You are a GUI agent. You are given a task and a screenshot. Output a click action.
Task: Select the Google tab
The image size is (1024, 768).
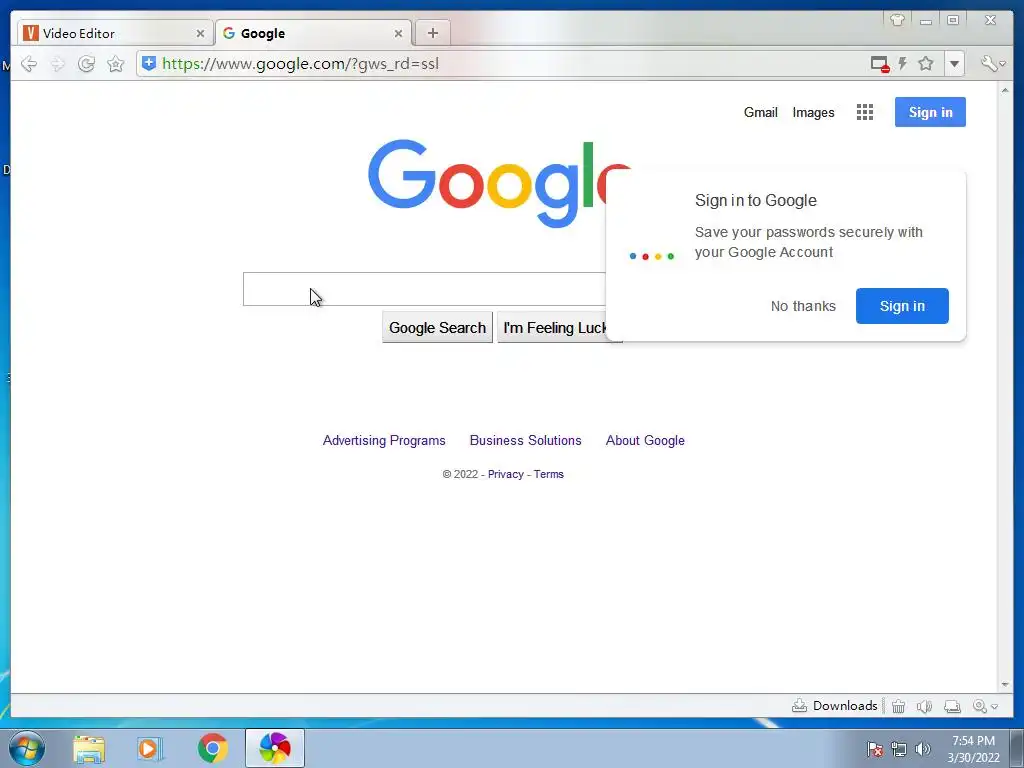[313, 33]
